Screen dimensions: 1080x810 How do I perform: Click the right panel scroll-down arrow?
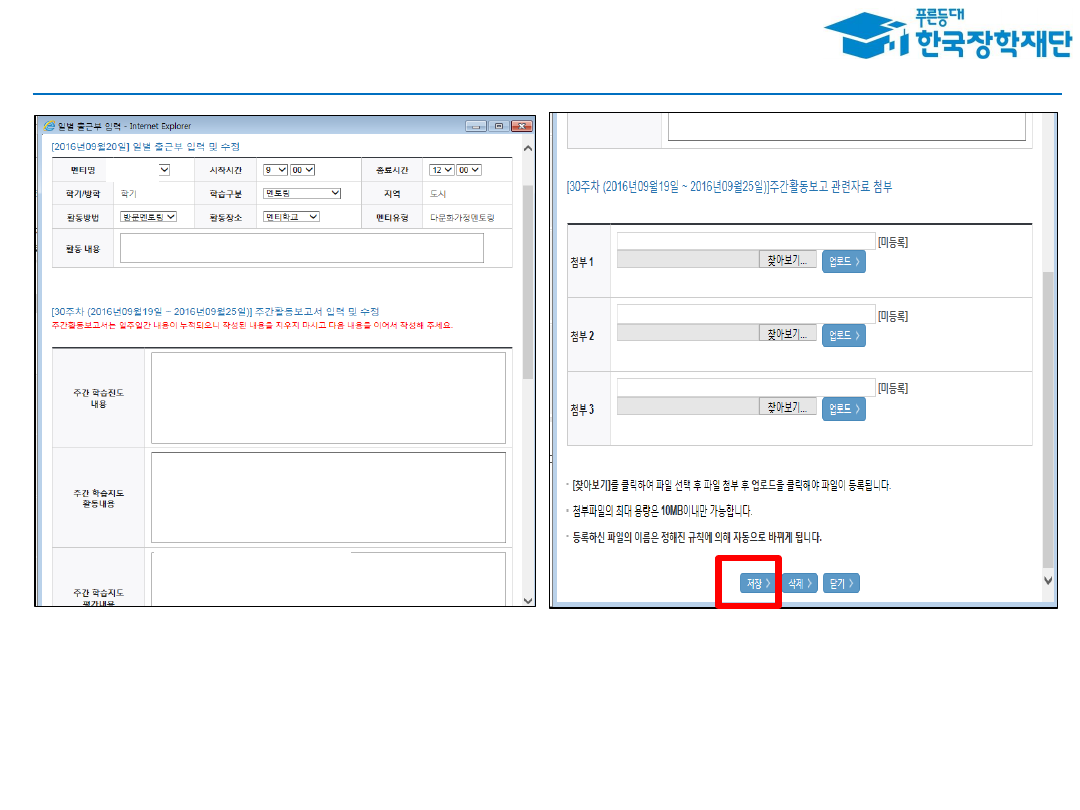click(1048, 580)
